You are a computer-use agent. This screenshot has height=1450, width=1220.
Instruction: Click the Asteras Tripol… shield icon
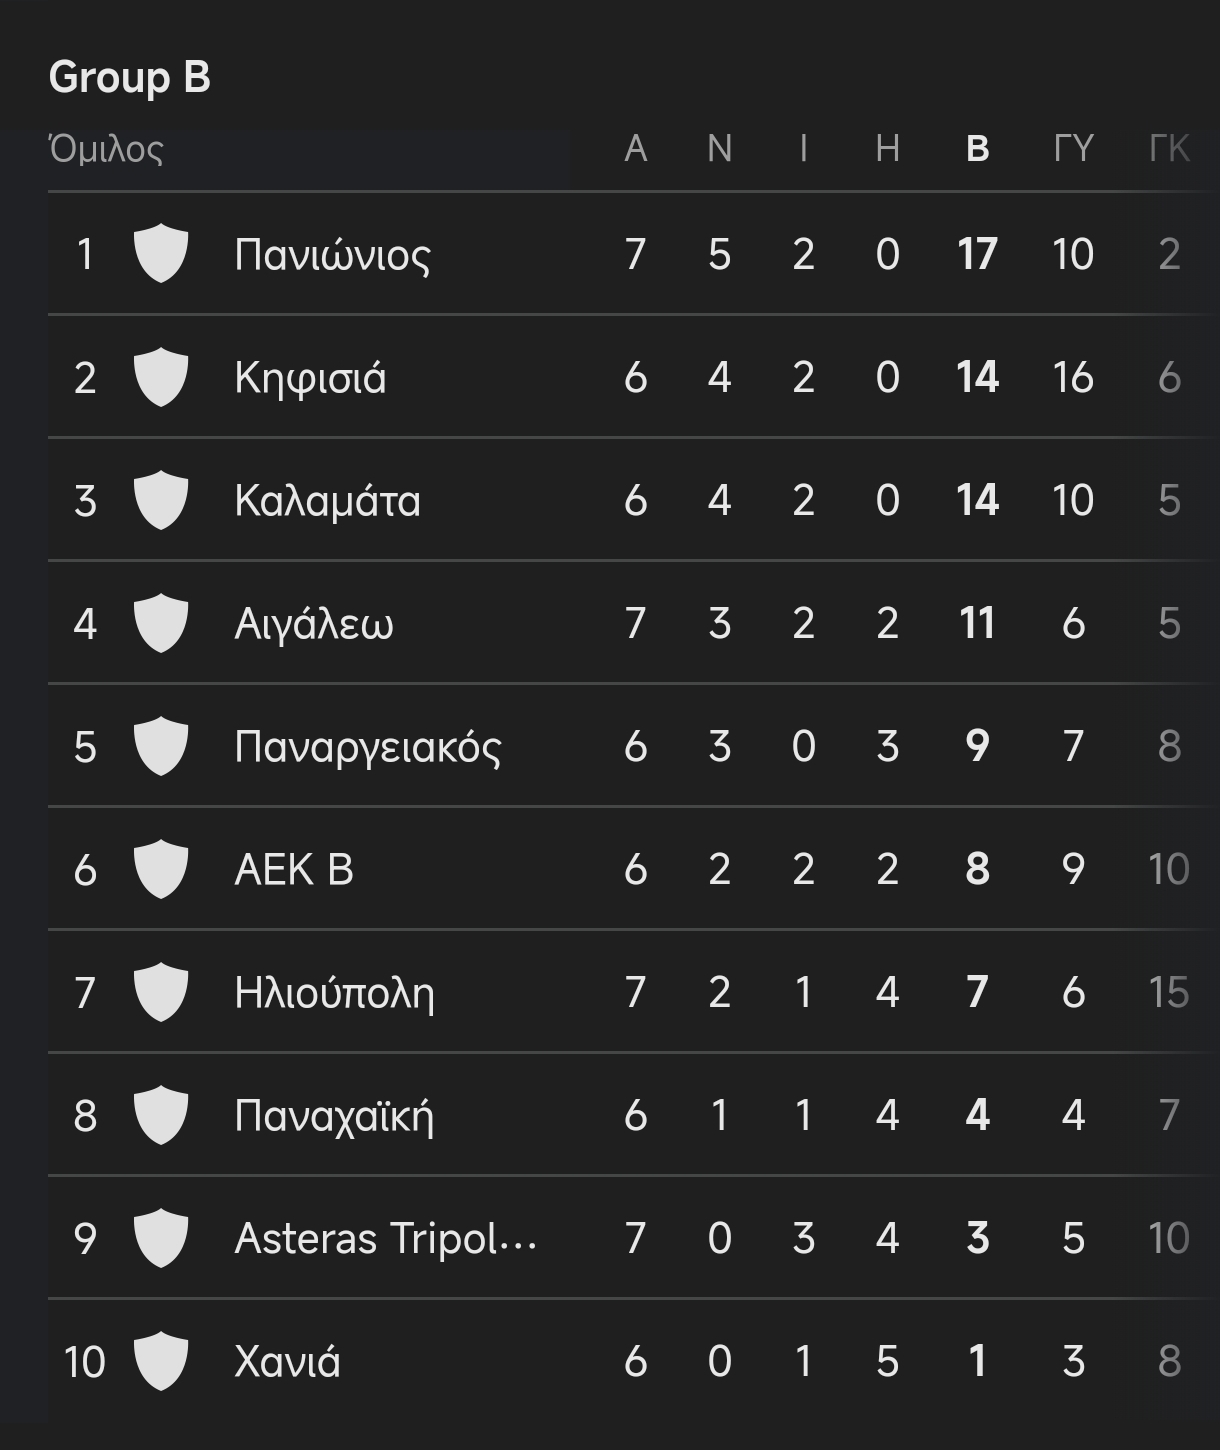point(160,1238)
